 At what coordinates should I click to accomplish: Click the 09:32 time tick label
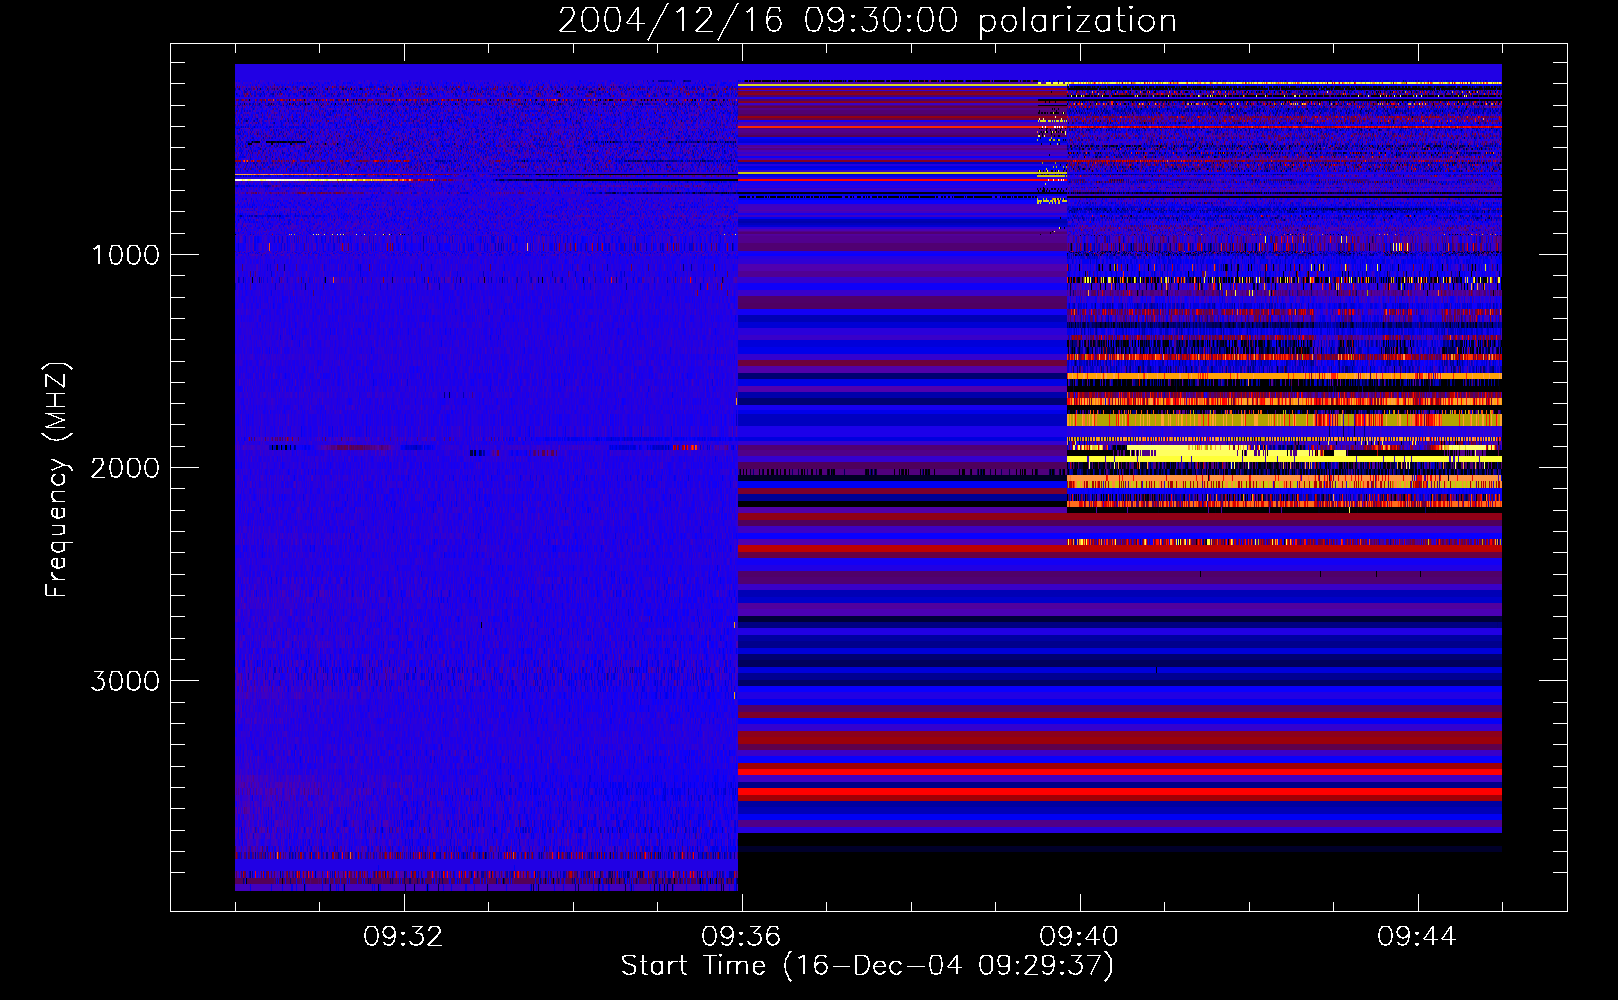[x=403, y=937]
